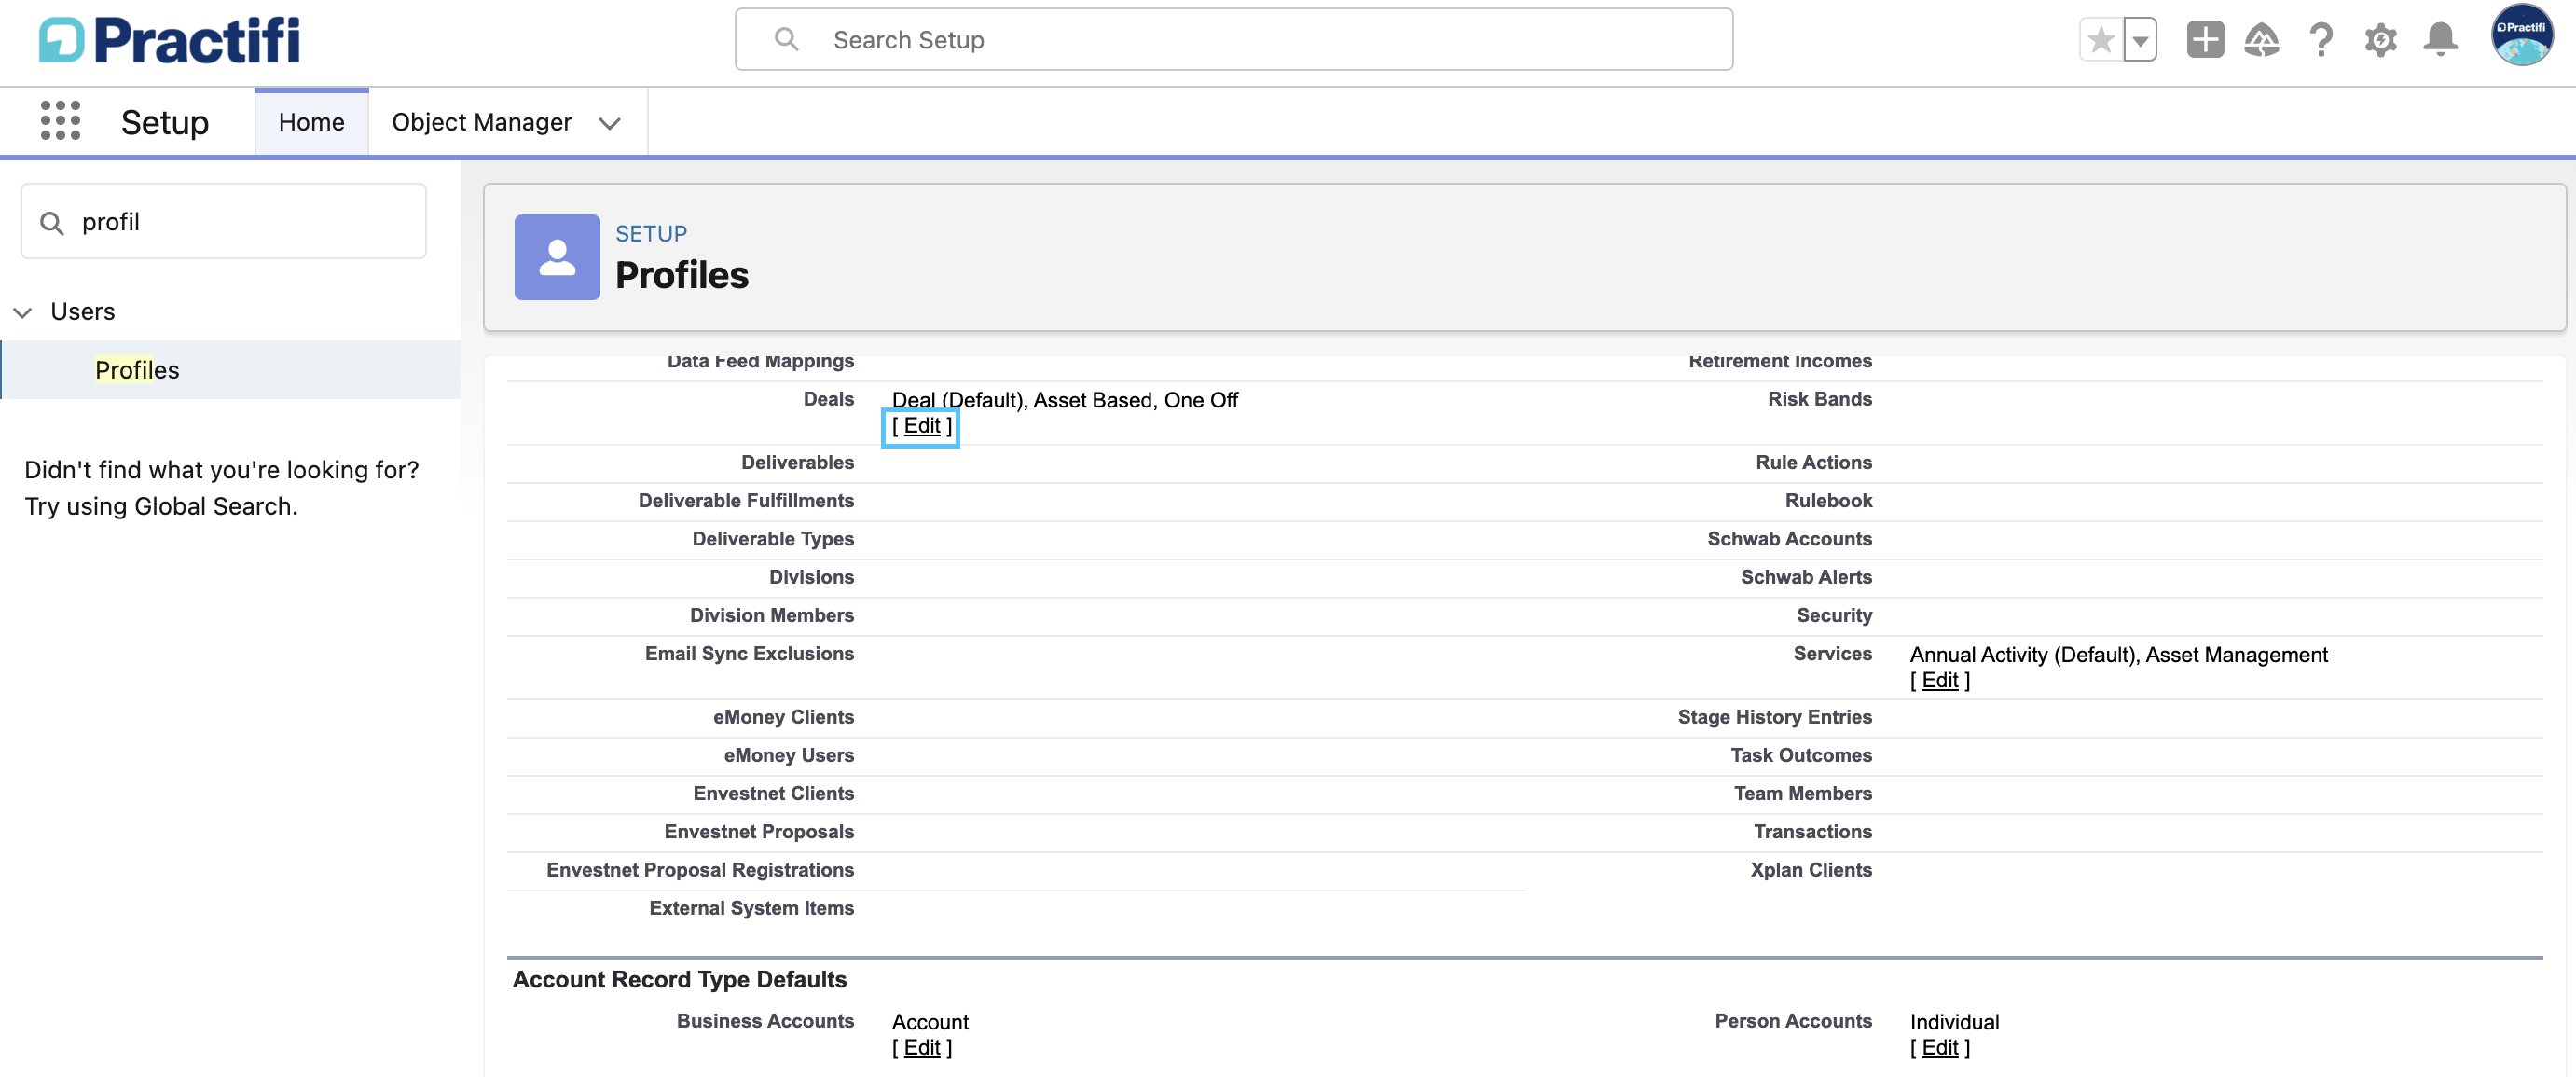This screenshot has height=1077, width=2576.
Task: Click the Envestnet Proposals label
Action: click(759, 831)
